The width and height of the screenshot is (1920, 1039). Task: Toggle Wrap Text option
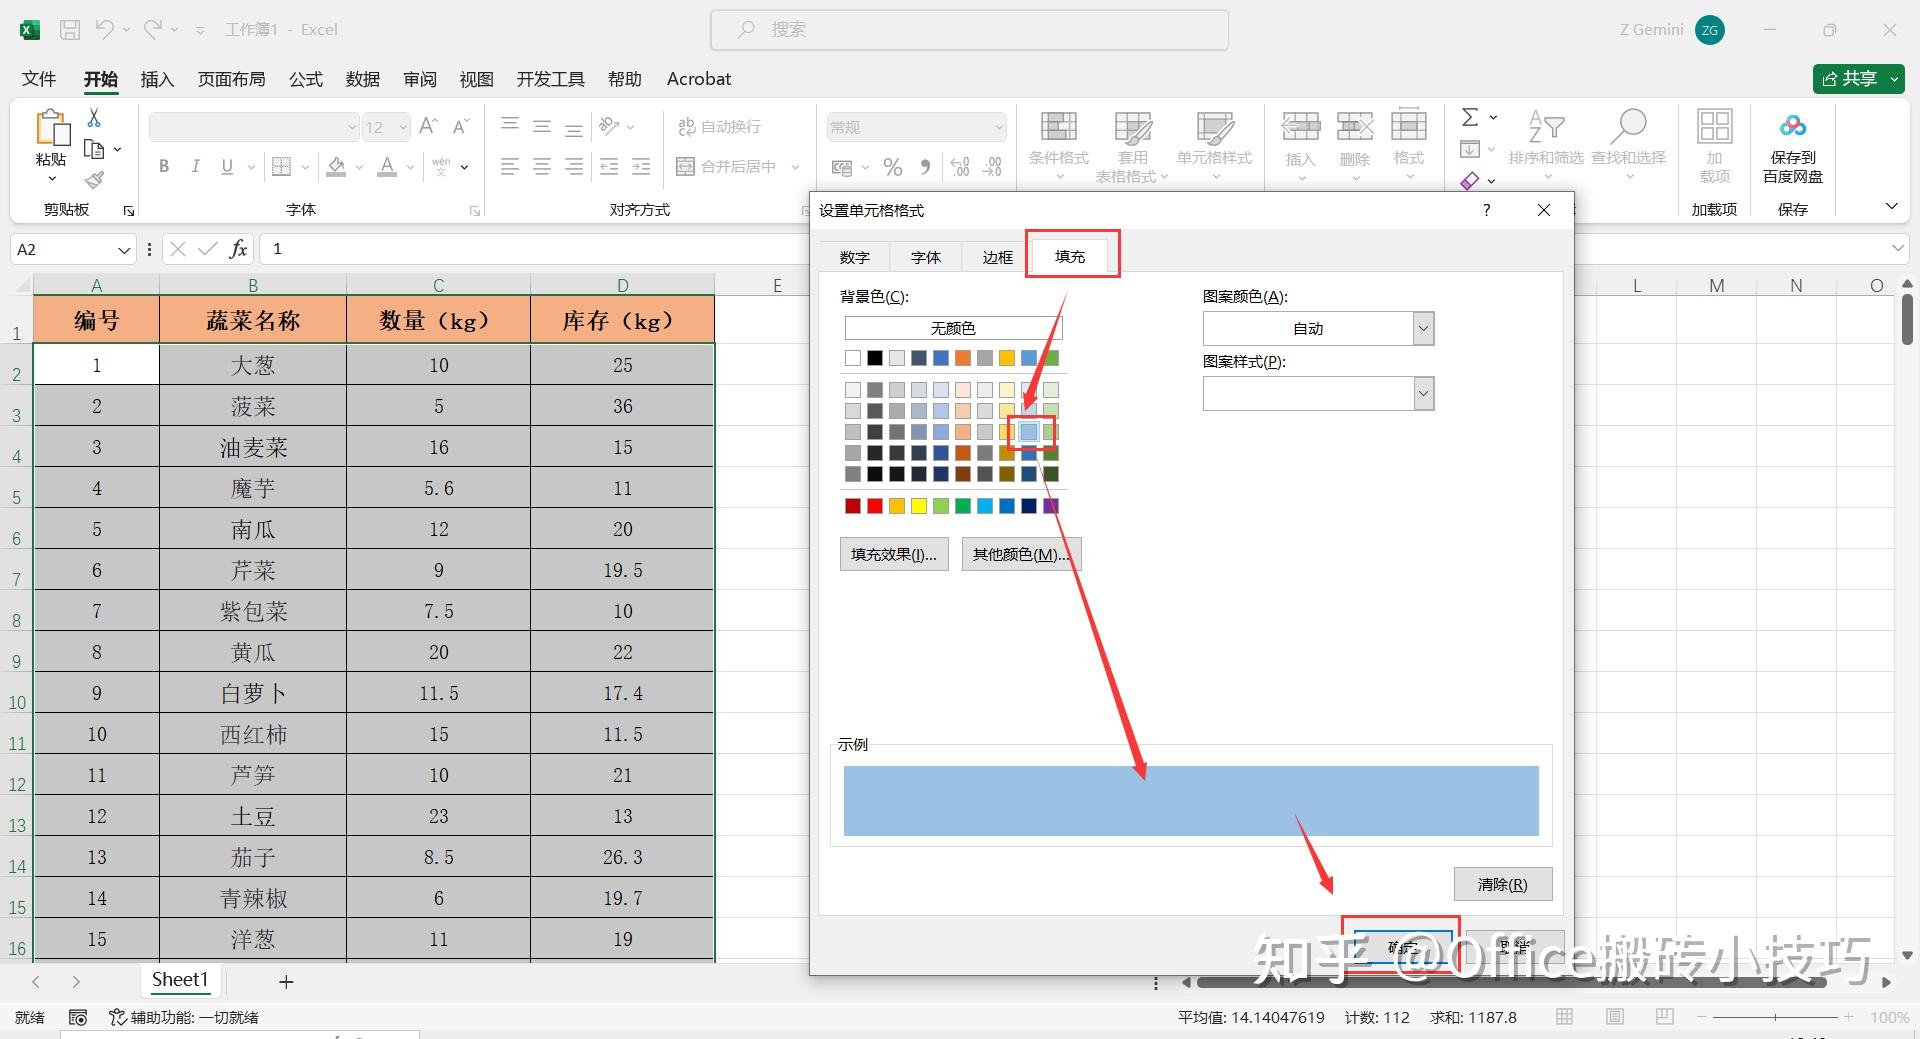(719, 126)
